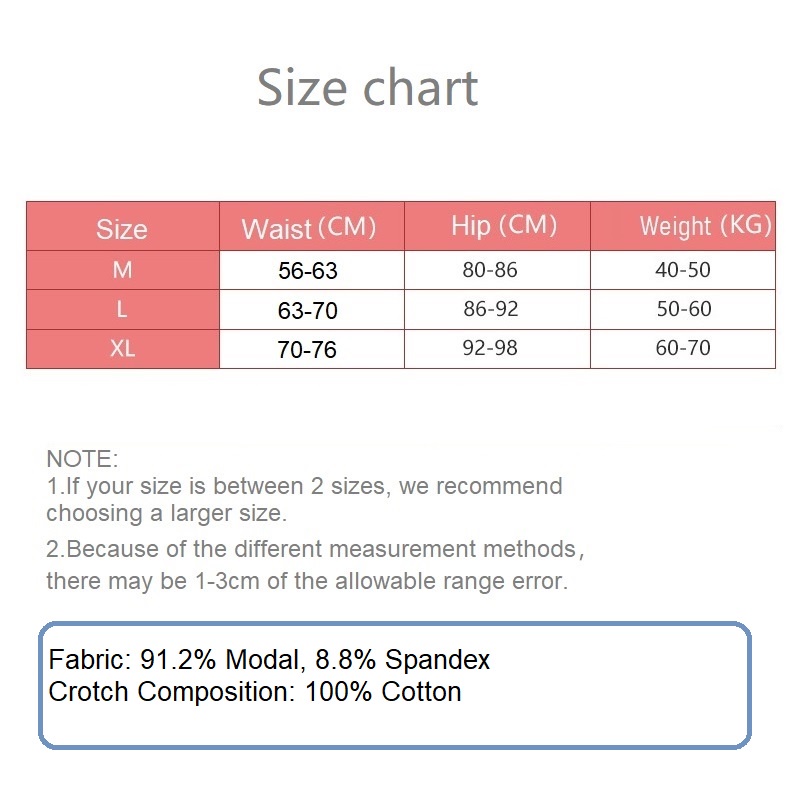This screenshot has width=800, height=800.
Task: Select the Weight (KG) column header
Action: (705, 225)
